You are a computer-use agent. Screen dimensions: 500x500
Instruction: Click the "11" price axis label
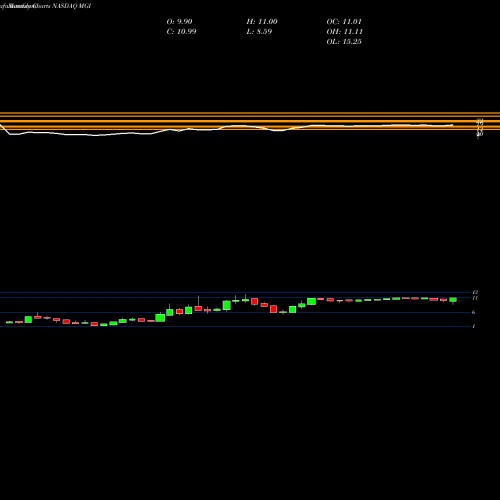click(x=475, y=298)
